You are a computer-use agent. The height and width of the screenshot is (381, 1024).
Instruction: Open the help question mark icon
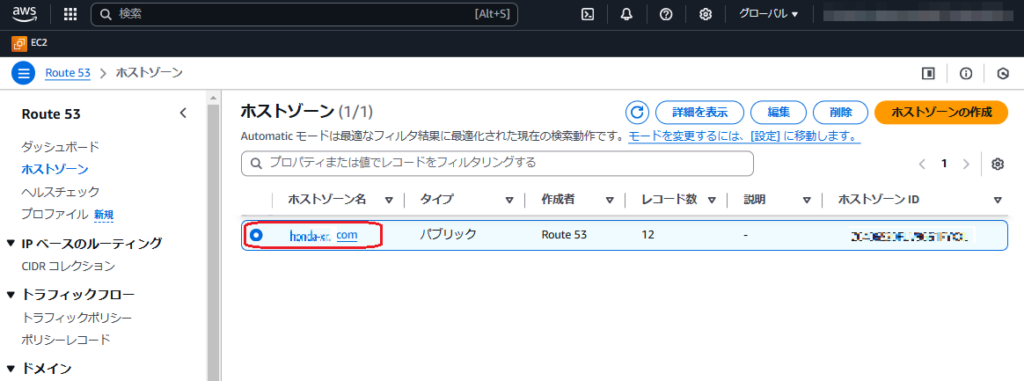click(x=665, y=14)
